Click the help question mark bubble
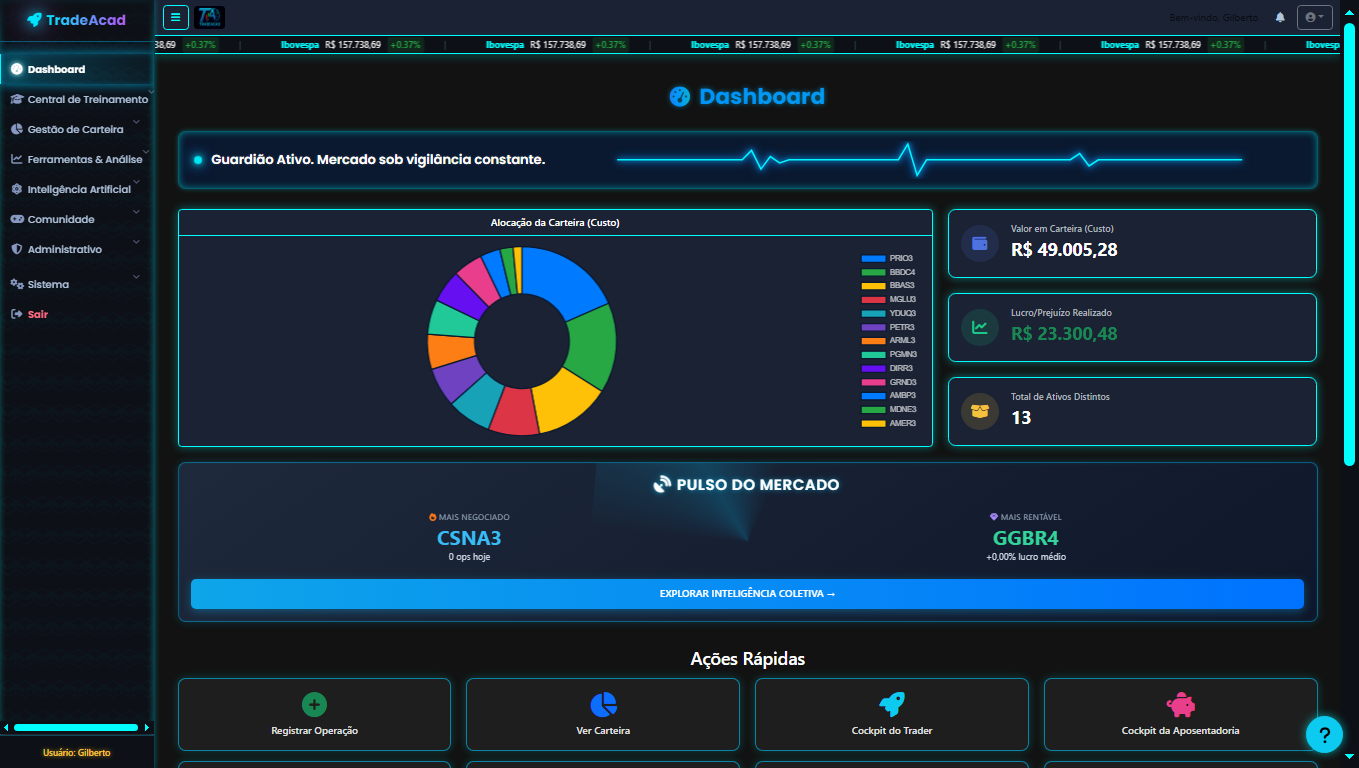The image size is (1359, 768). (1324, 734)
